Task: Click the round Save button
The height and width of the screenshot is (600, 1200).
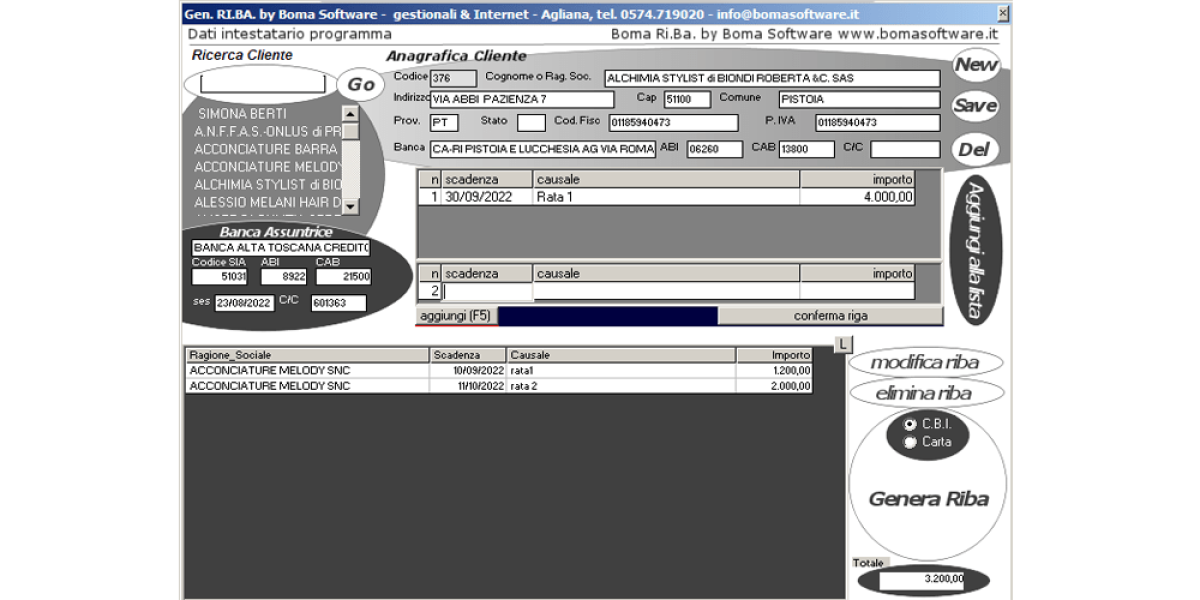Action: point(975,106)
